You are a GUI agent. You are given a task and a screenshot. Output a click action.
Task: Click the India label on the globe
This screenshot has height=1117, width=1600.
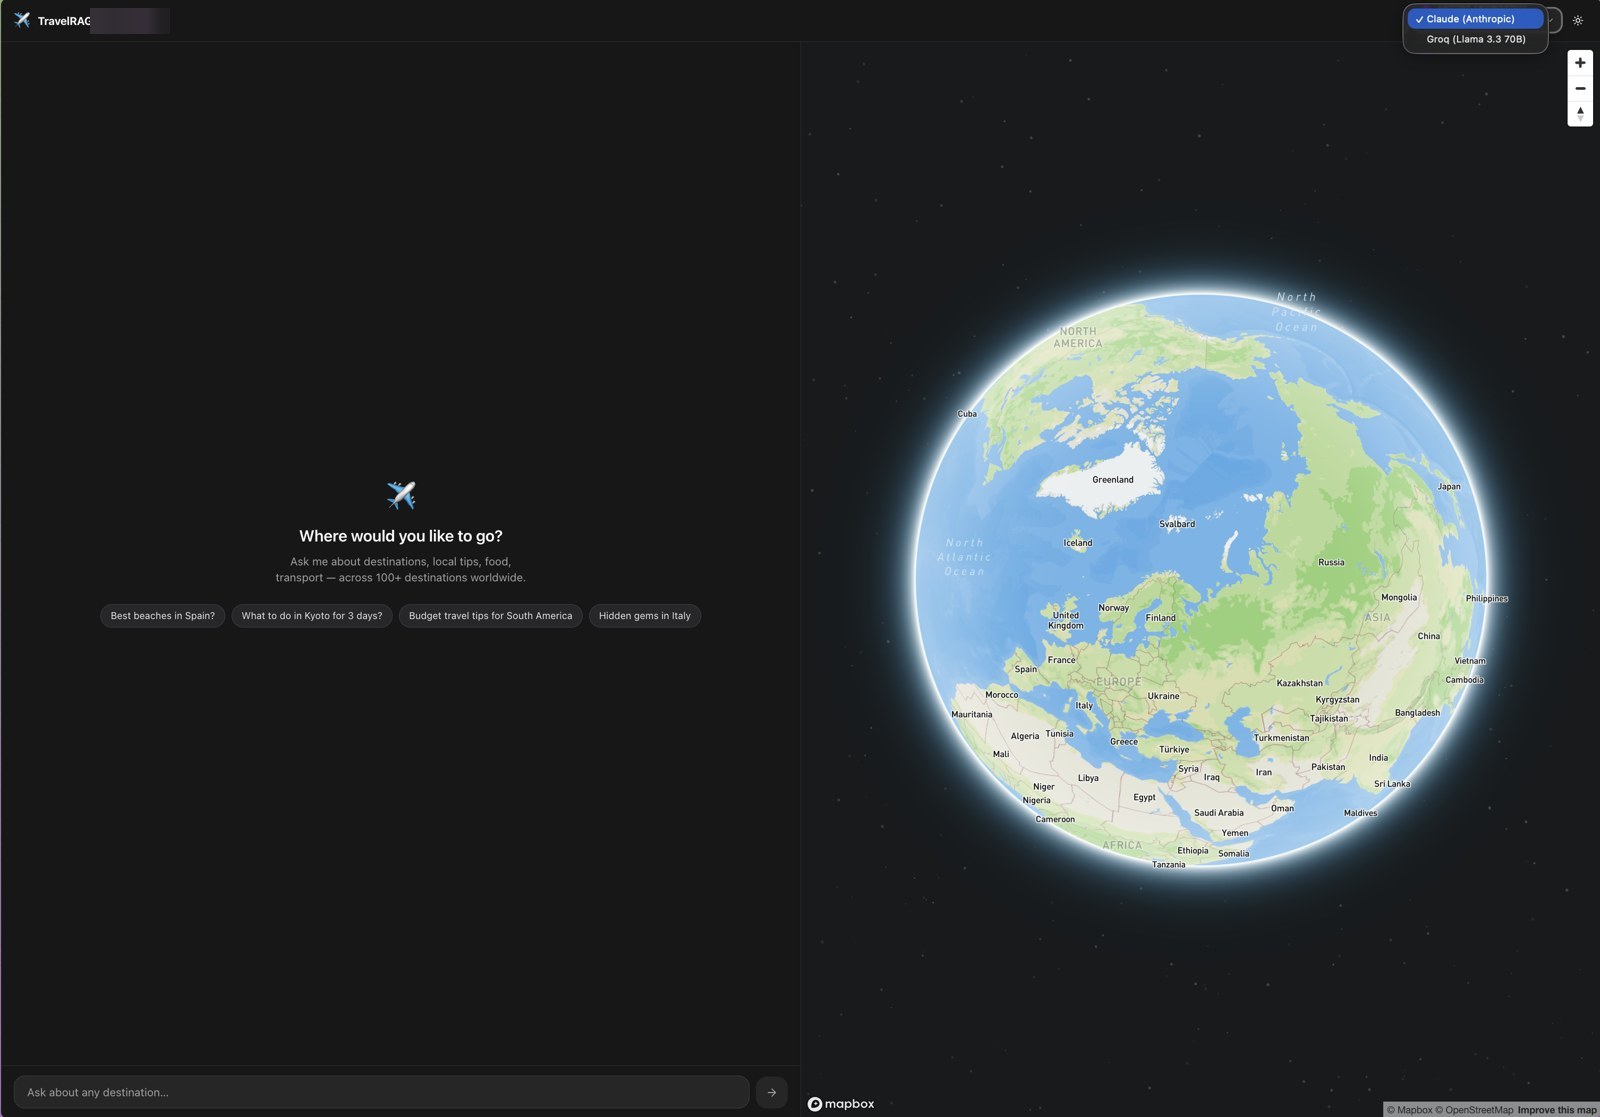(x=1378, y=758)
